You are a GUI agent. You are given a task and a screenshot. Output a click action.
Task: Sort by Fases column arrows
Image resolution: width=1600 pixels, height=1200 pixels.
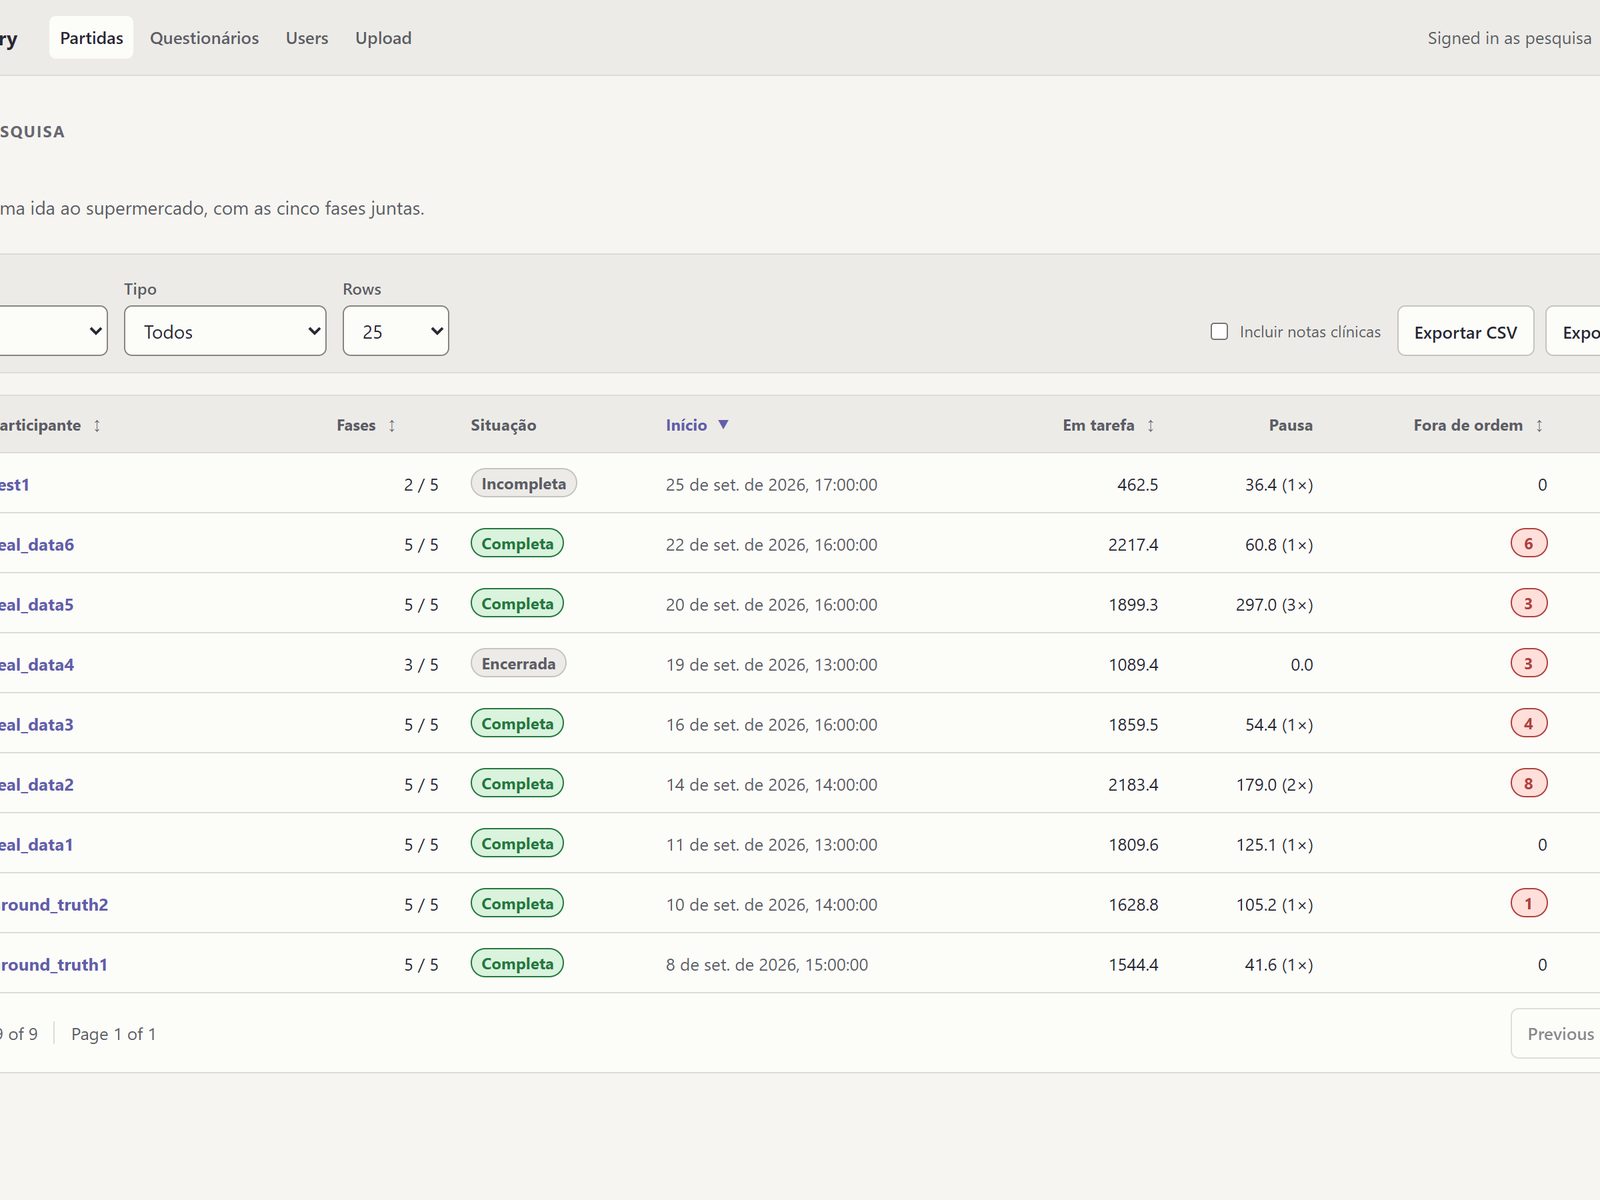pos(392,425)
